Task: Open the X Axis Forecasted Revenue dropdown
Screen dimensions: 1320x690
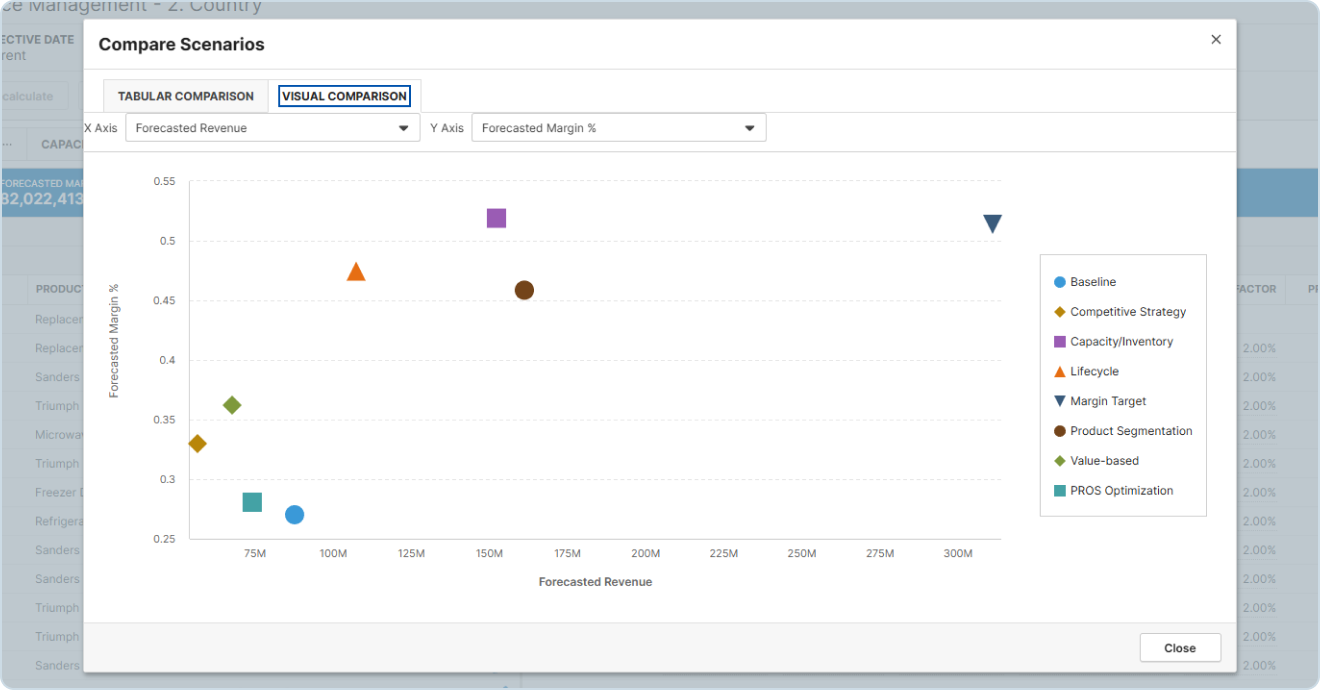Action: tap(272, 128)
